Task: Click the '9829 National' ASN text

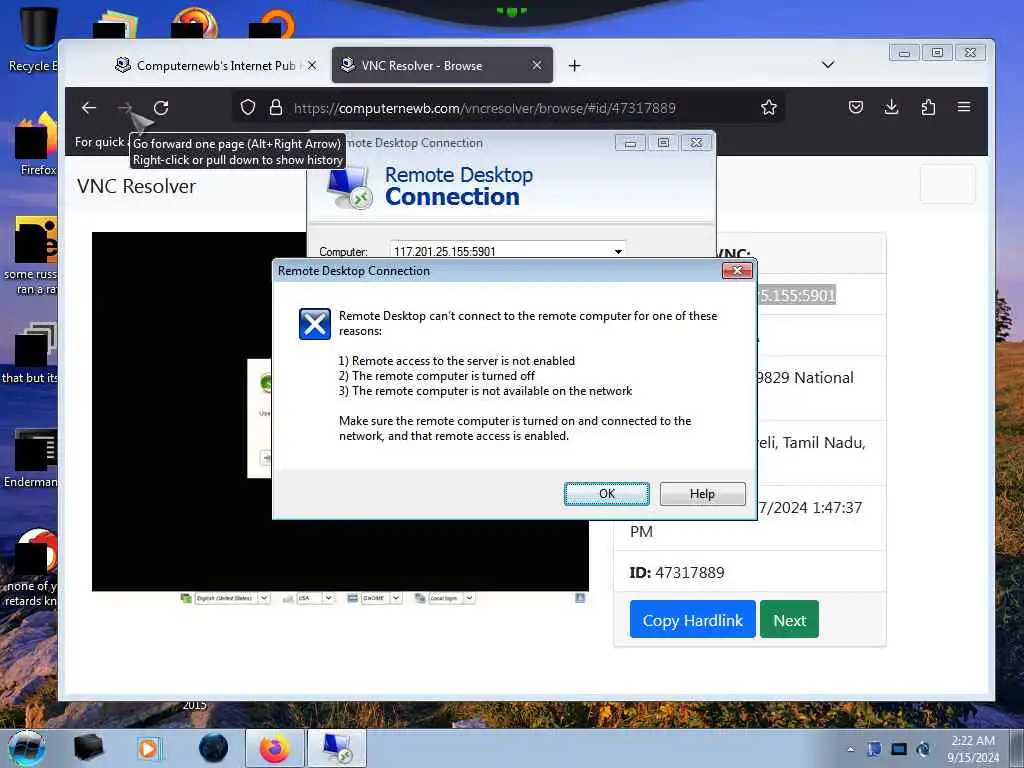Action: (805, 377)
